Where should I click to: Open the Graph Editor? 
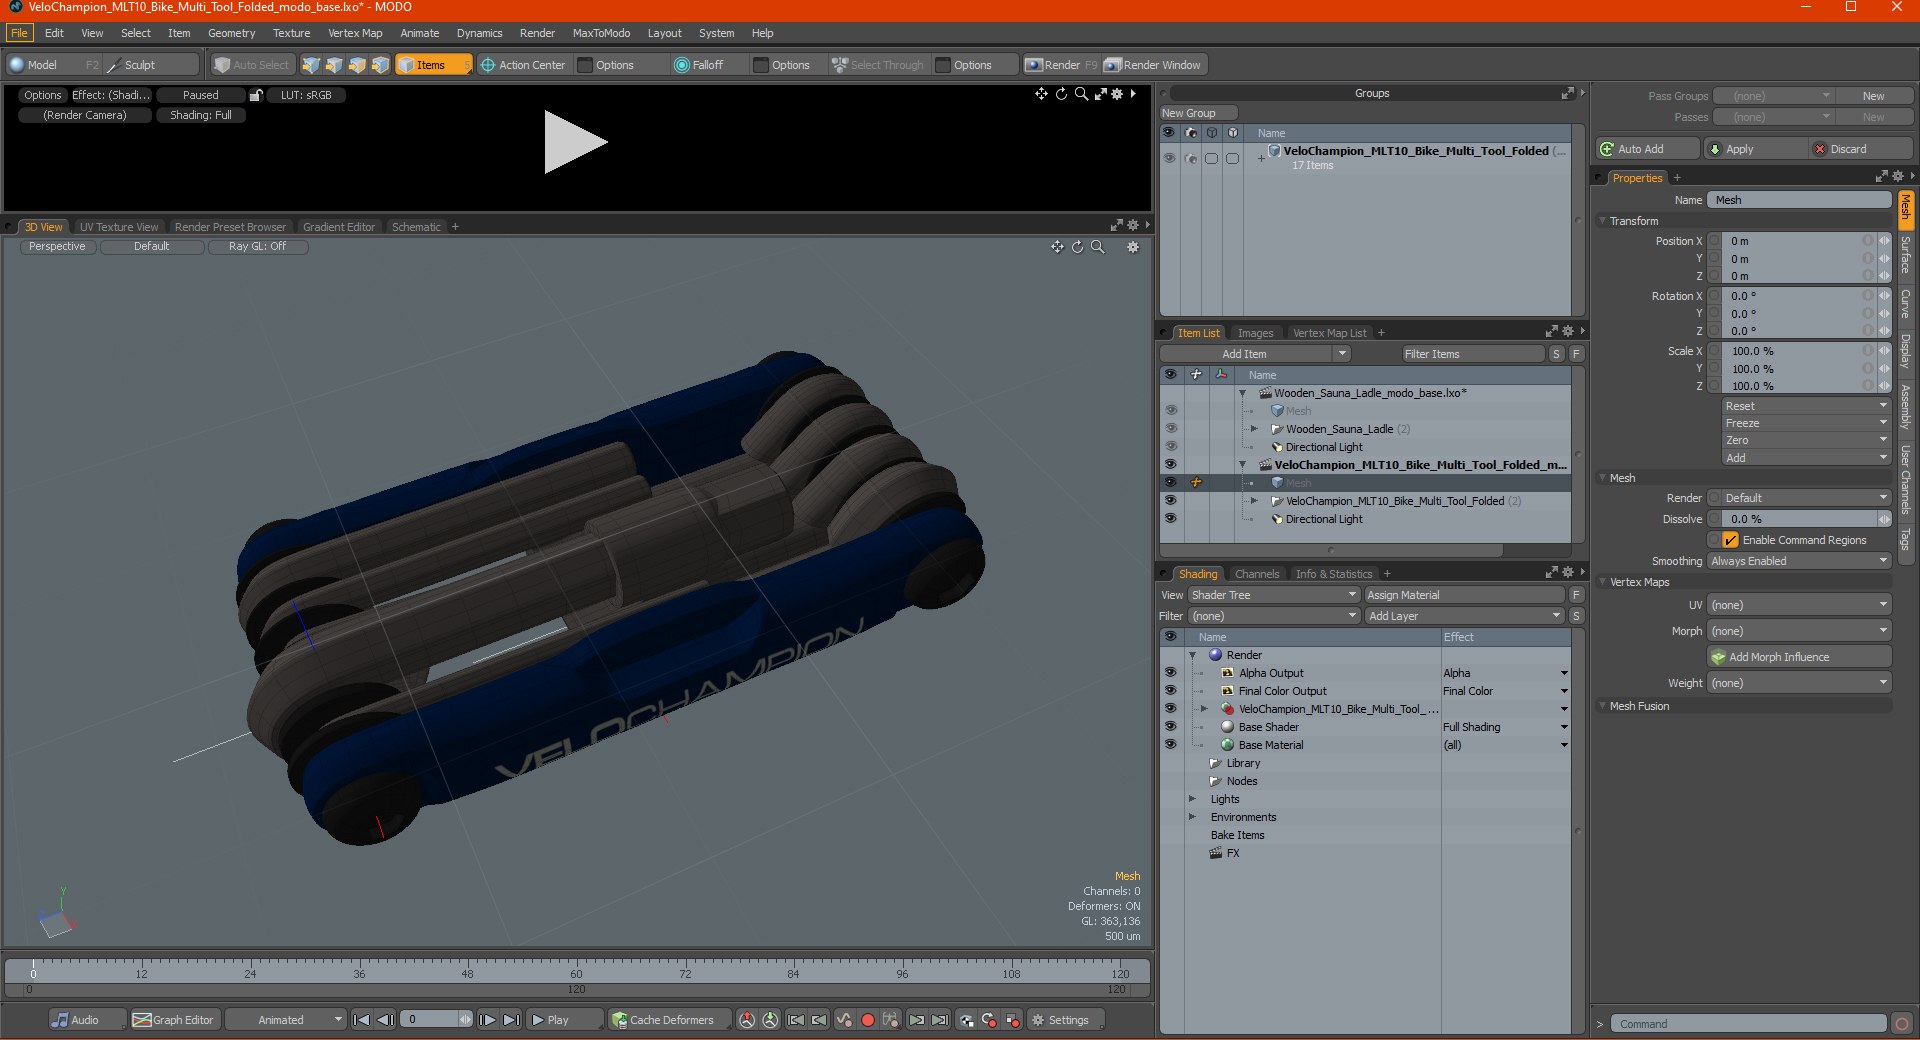click(173, 1020)
